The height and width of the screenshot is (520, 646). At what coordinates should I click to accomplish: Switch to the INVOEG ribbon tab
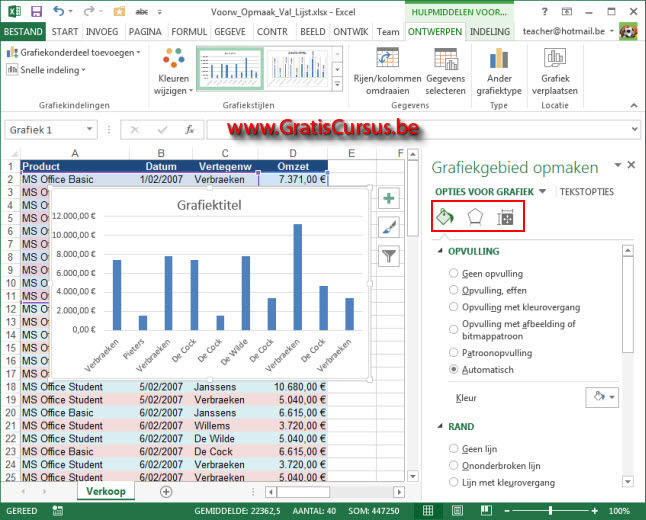[102, 32]
